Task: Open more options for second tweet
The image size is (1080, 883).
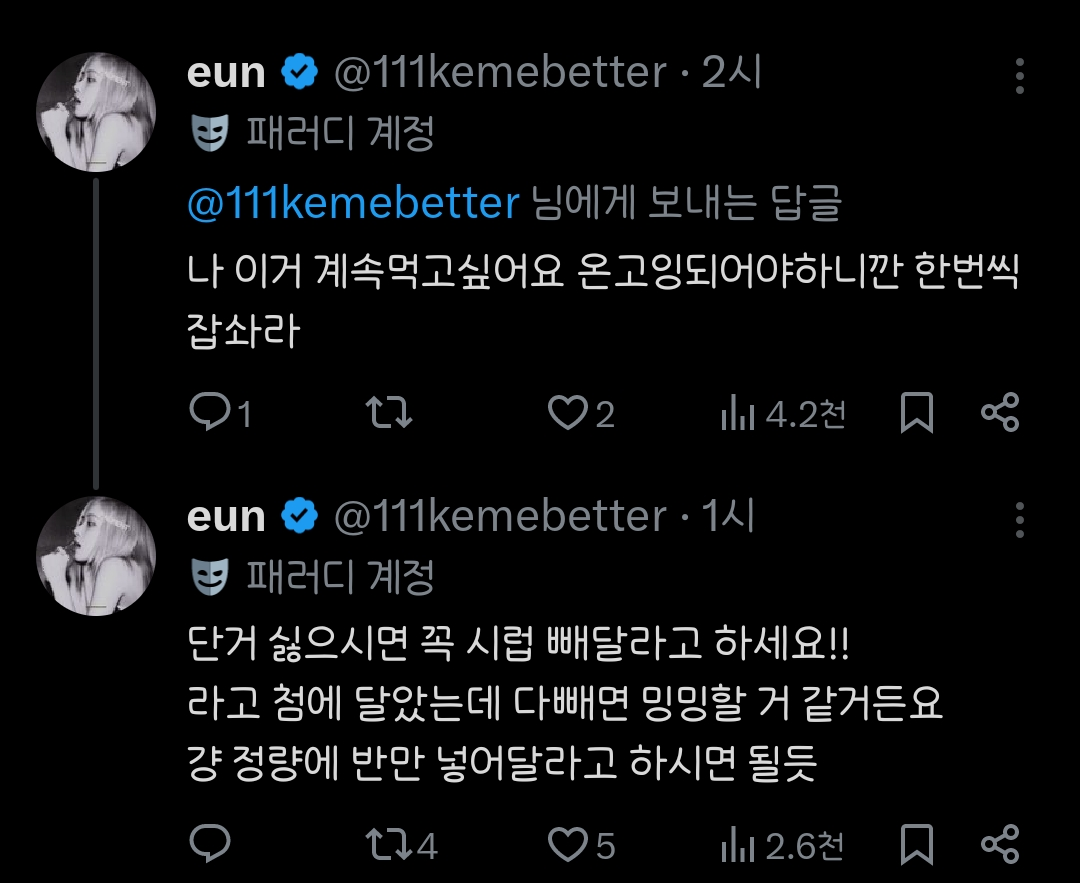Action: (1019, 520)
